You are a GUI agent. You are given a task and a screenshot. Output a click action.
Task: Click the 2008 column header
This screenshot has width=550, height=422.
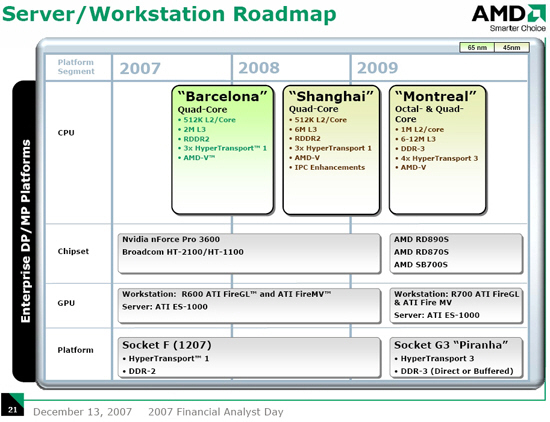point(259,68)
